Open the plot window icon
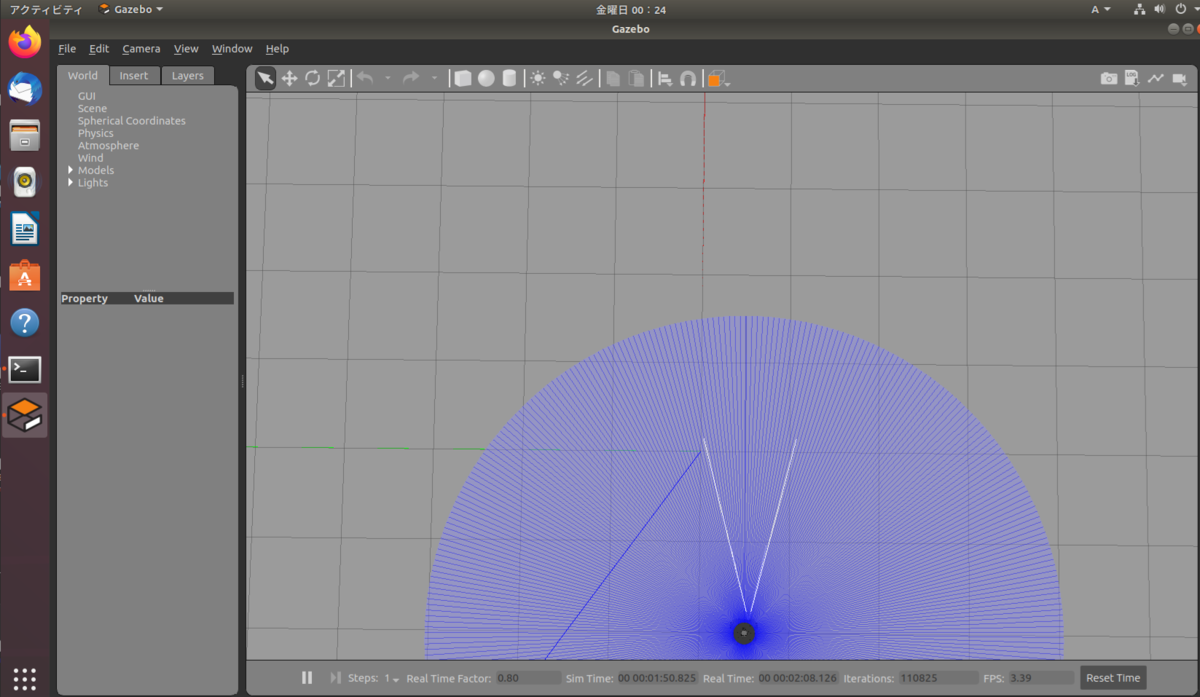 click(1155, 78)
